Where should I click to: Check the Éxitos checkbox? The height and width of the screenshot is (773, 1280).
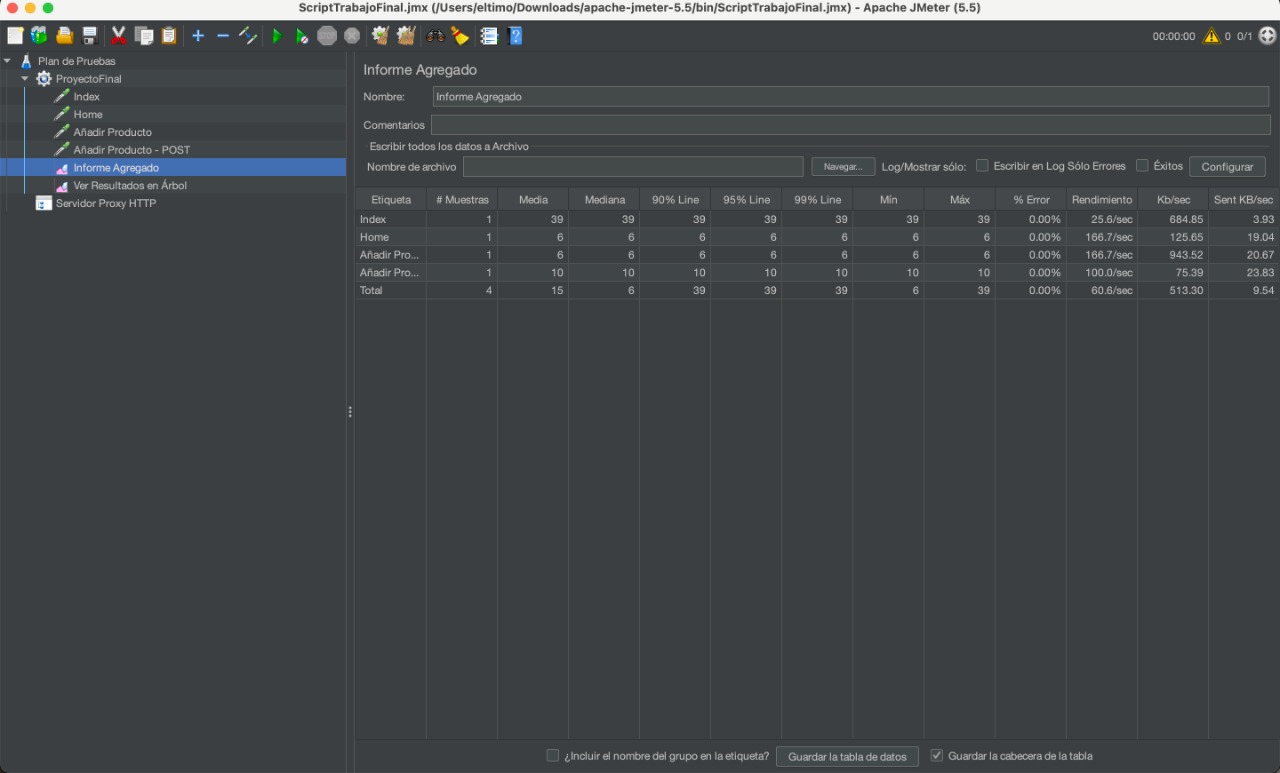pyautogui.click(x=1141, y=166)
